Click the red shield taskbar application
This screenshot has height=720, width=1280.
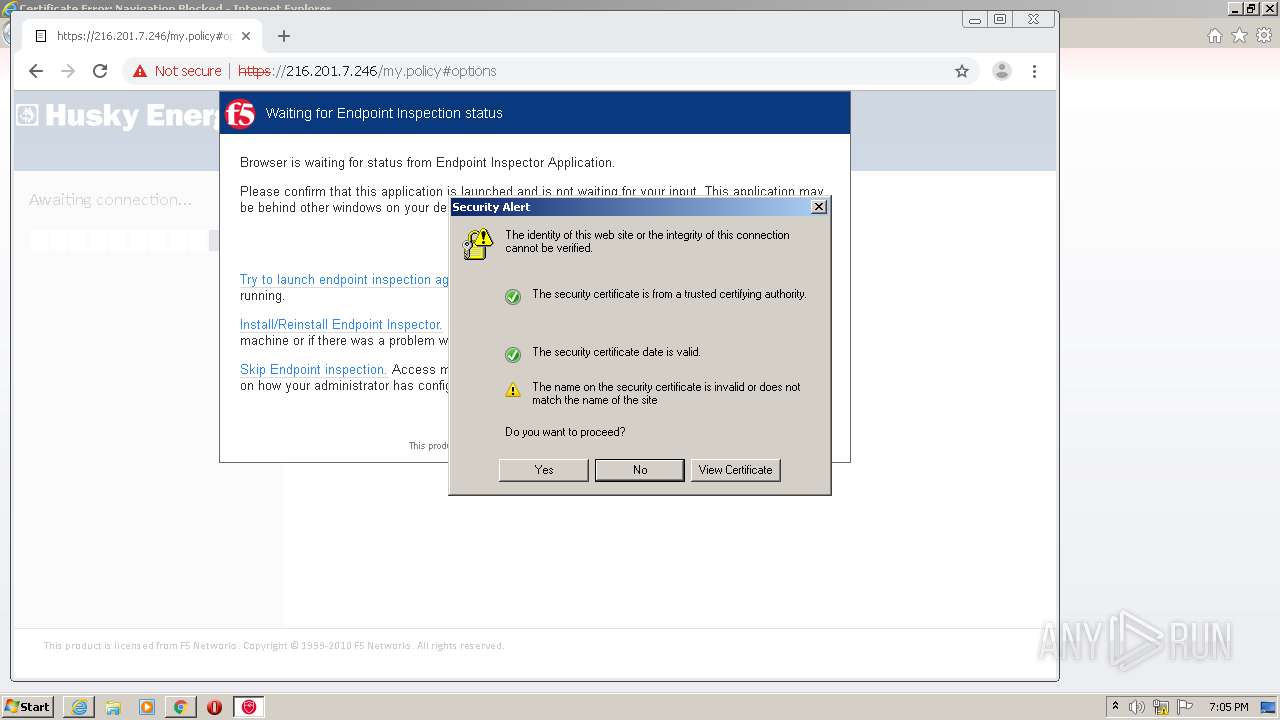click(249, 707)
